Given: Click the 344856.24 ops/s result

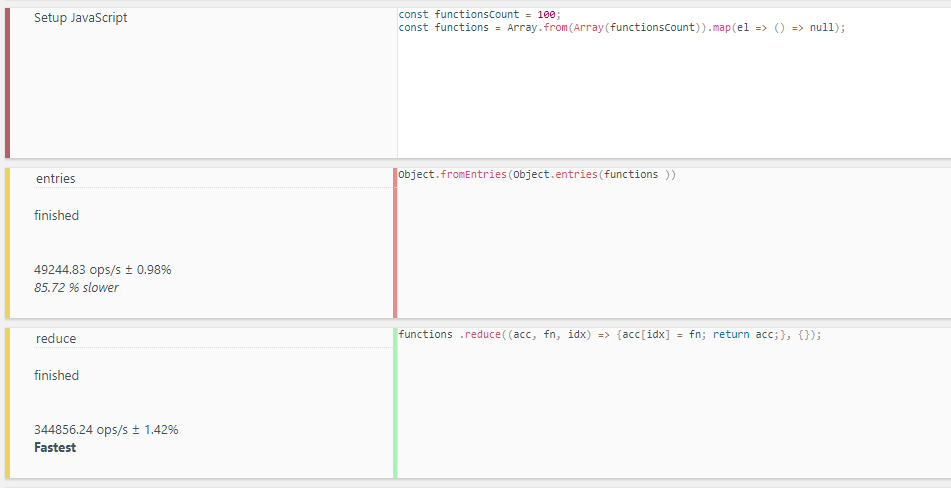Looking at the screenshot, I should click(x=106, y=430).
